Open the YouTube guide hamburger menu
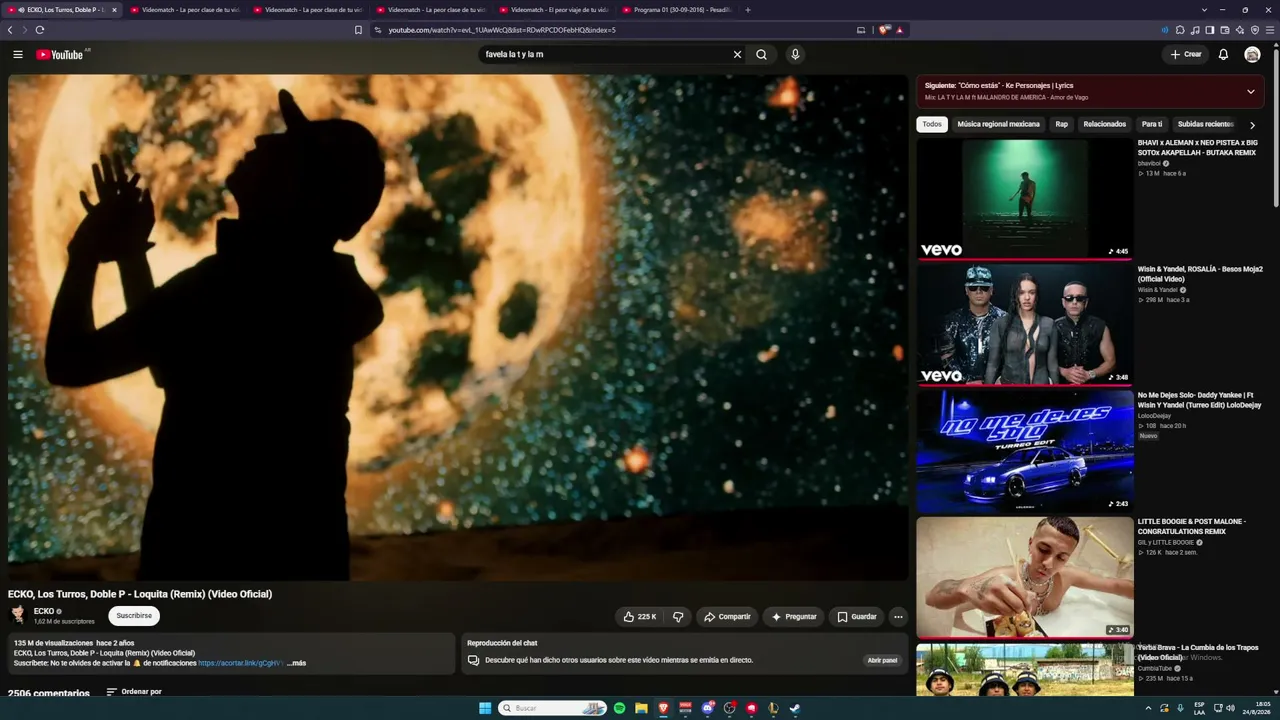 click(x=18, y=54)
